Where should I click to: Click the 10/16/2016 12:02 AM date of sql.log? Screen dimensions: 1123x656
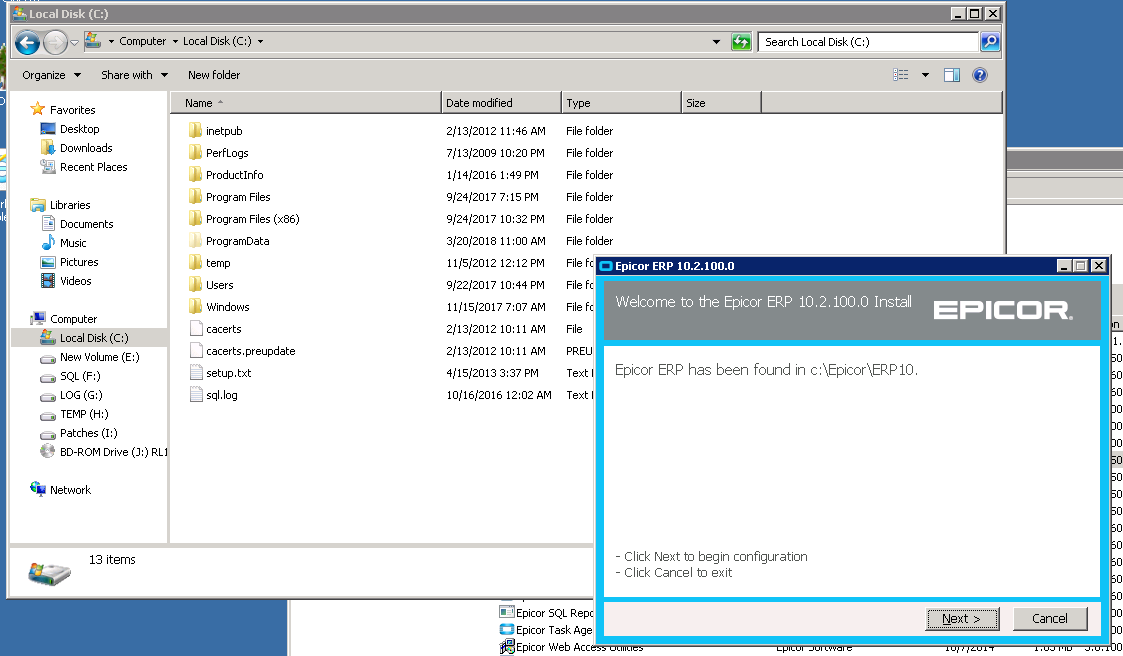coord(498,395)
